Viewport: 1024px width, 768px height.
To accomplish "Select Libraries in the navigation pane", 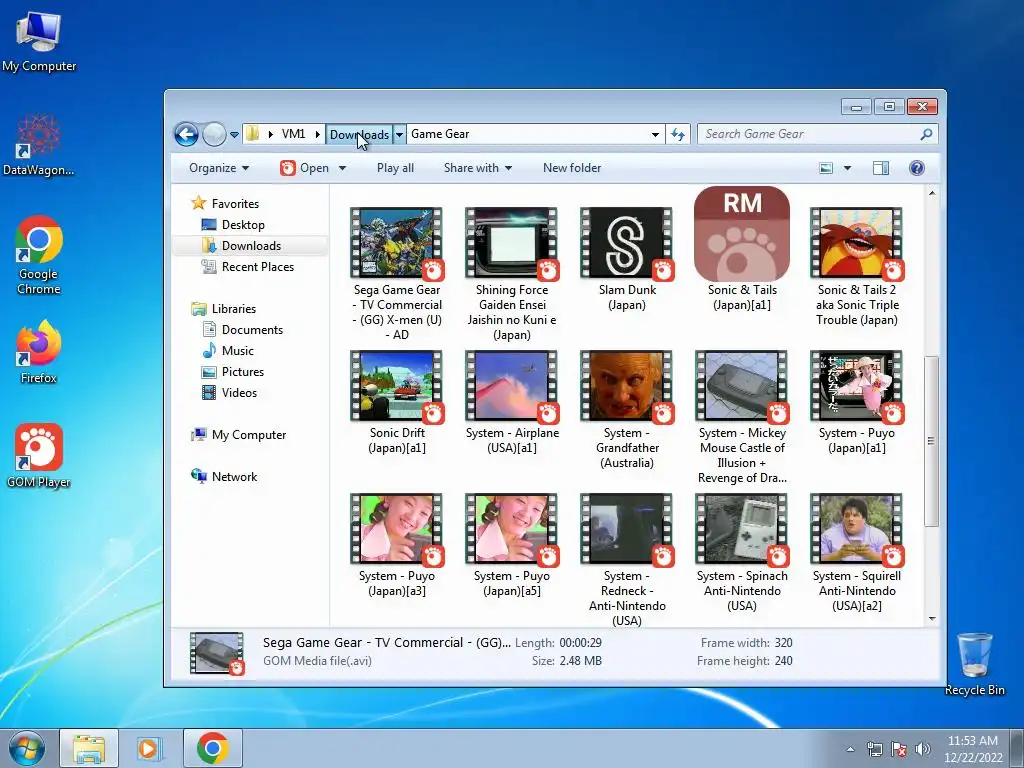I will point(233,309).
